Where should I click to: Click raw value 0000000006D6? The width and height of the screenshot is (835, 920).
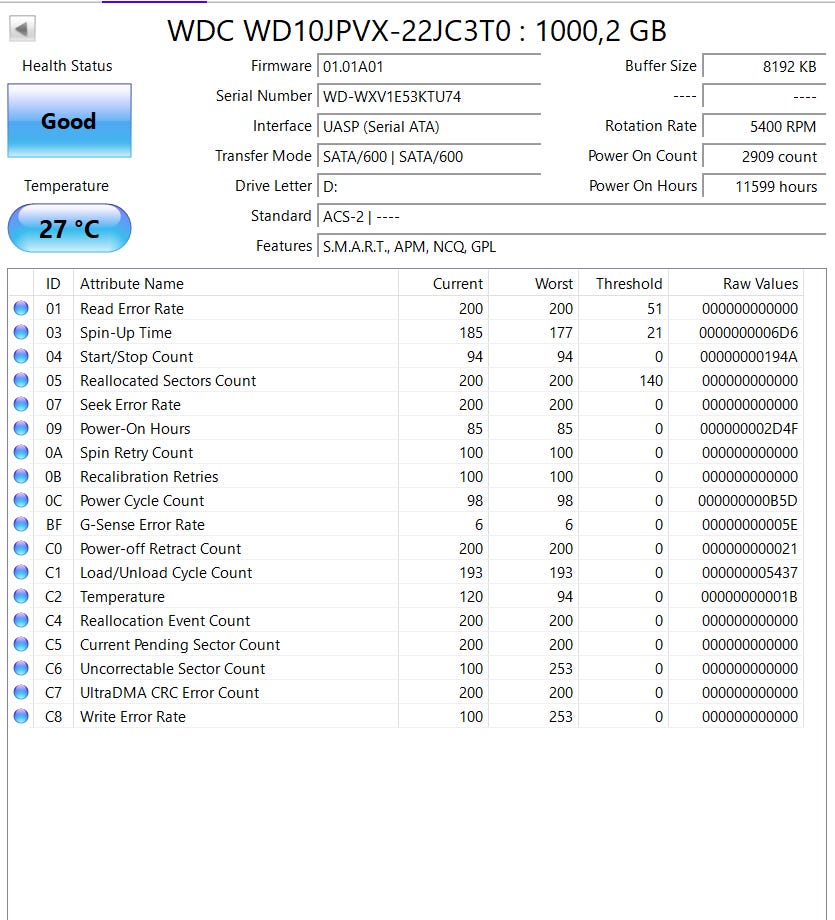pos(749,333)
